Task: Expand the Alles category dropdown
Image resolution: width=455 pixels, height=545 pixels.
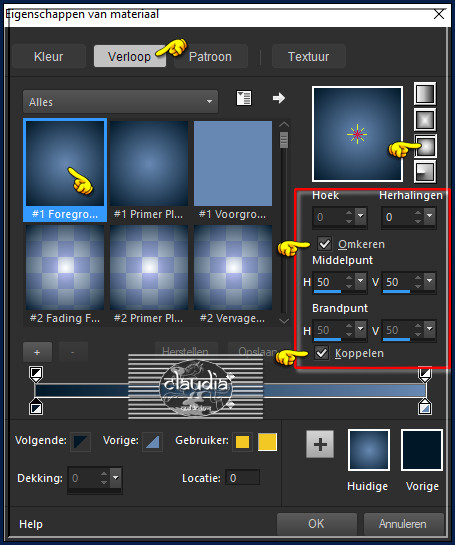Action: tap(120, 101)
